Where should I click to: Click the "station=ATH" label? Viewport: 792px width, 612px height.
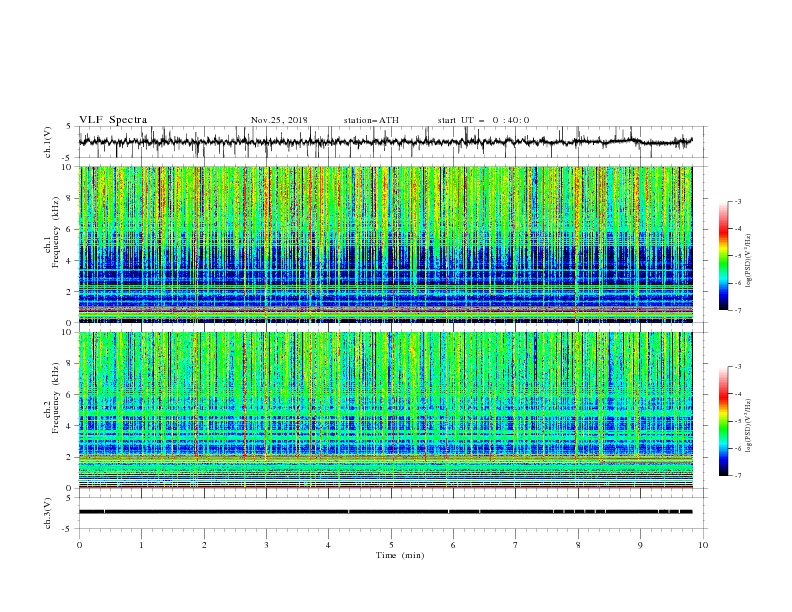[x=371, y=120]
